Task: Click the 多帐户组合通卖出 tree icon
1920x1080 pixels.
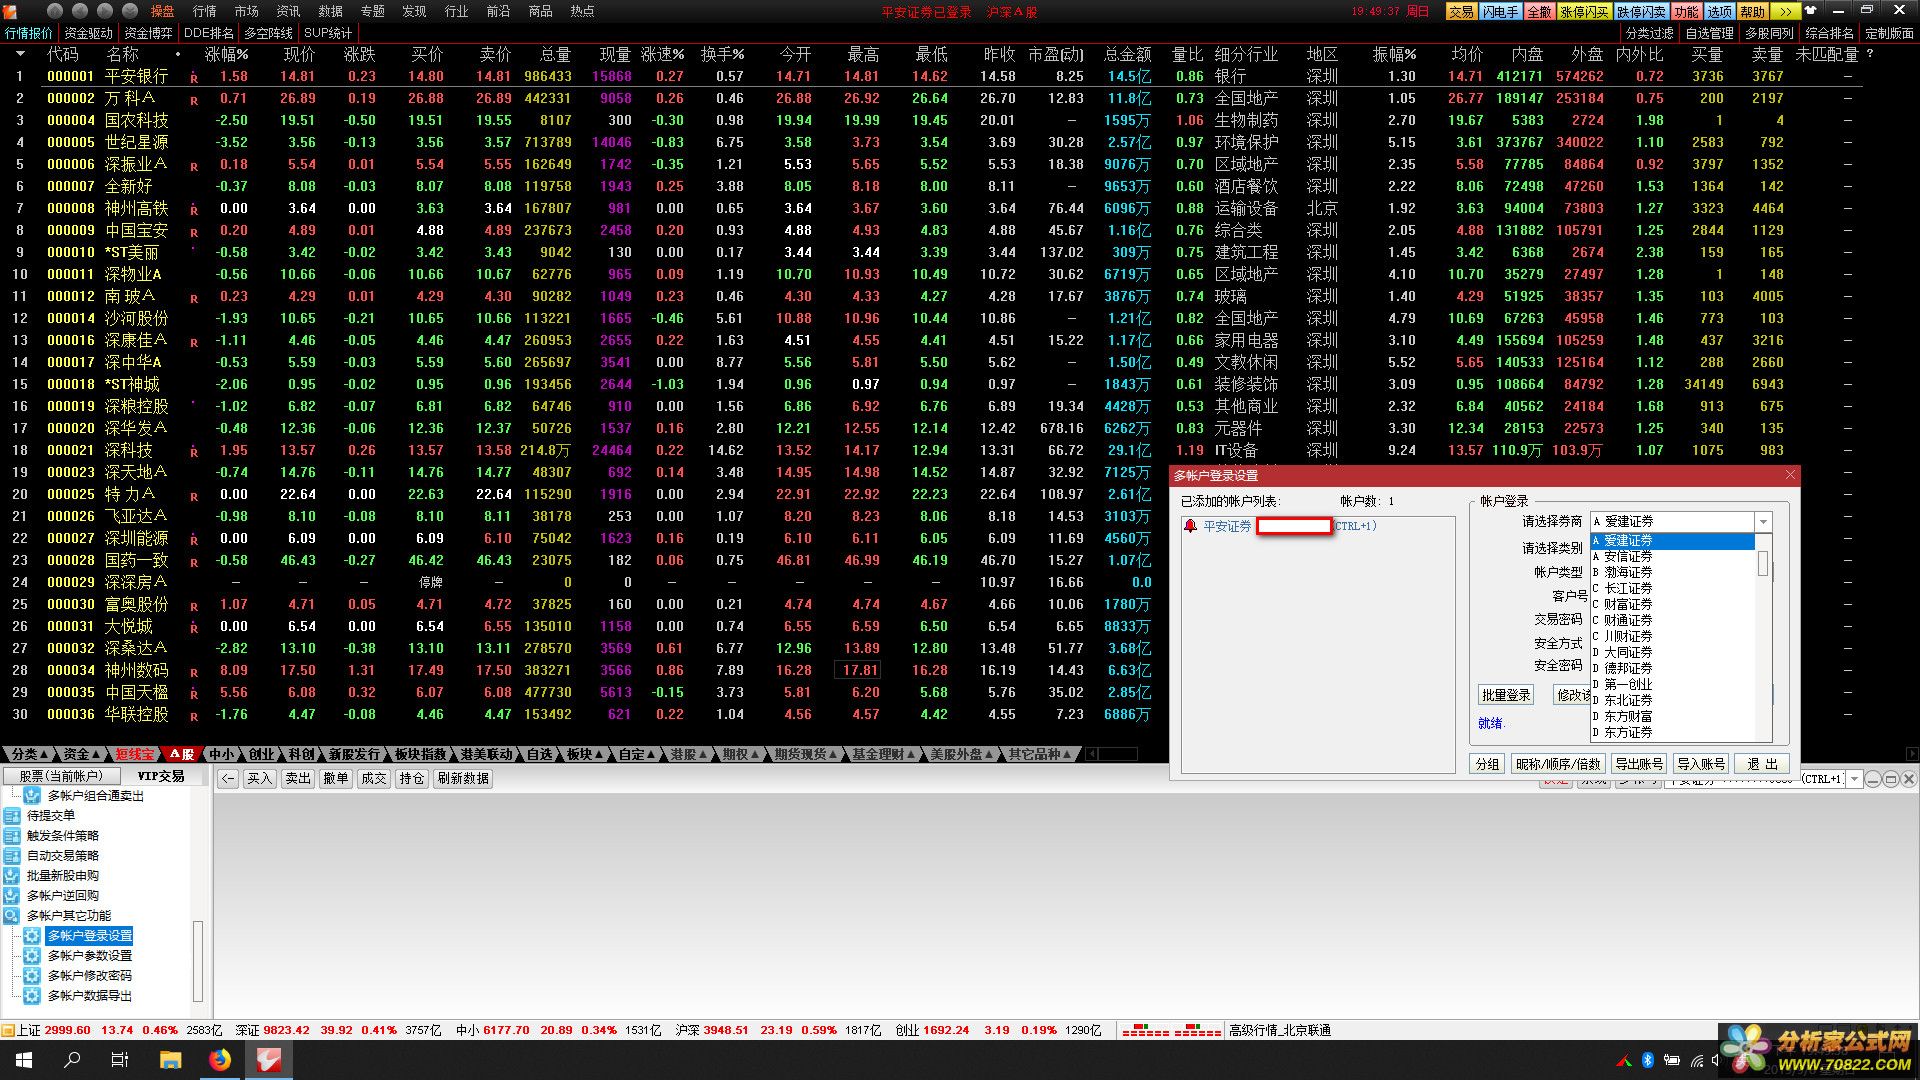Action: (32, 795)
